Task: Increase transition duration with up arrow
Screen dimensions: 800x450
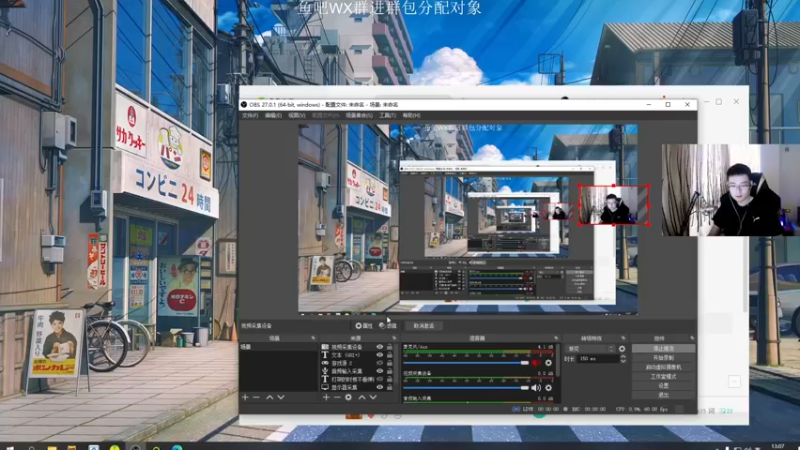Action: [x=623, y=357]
